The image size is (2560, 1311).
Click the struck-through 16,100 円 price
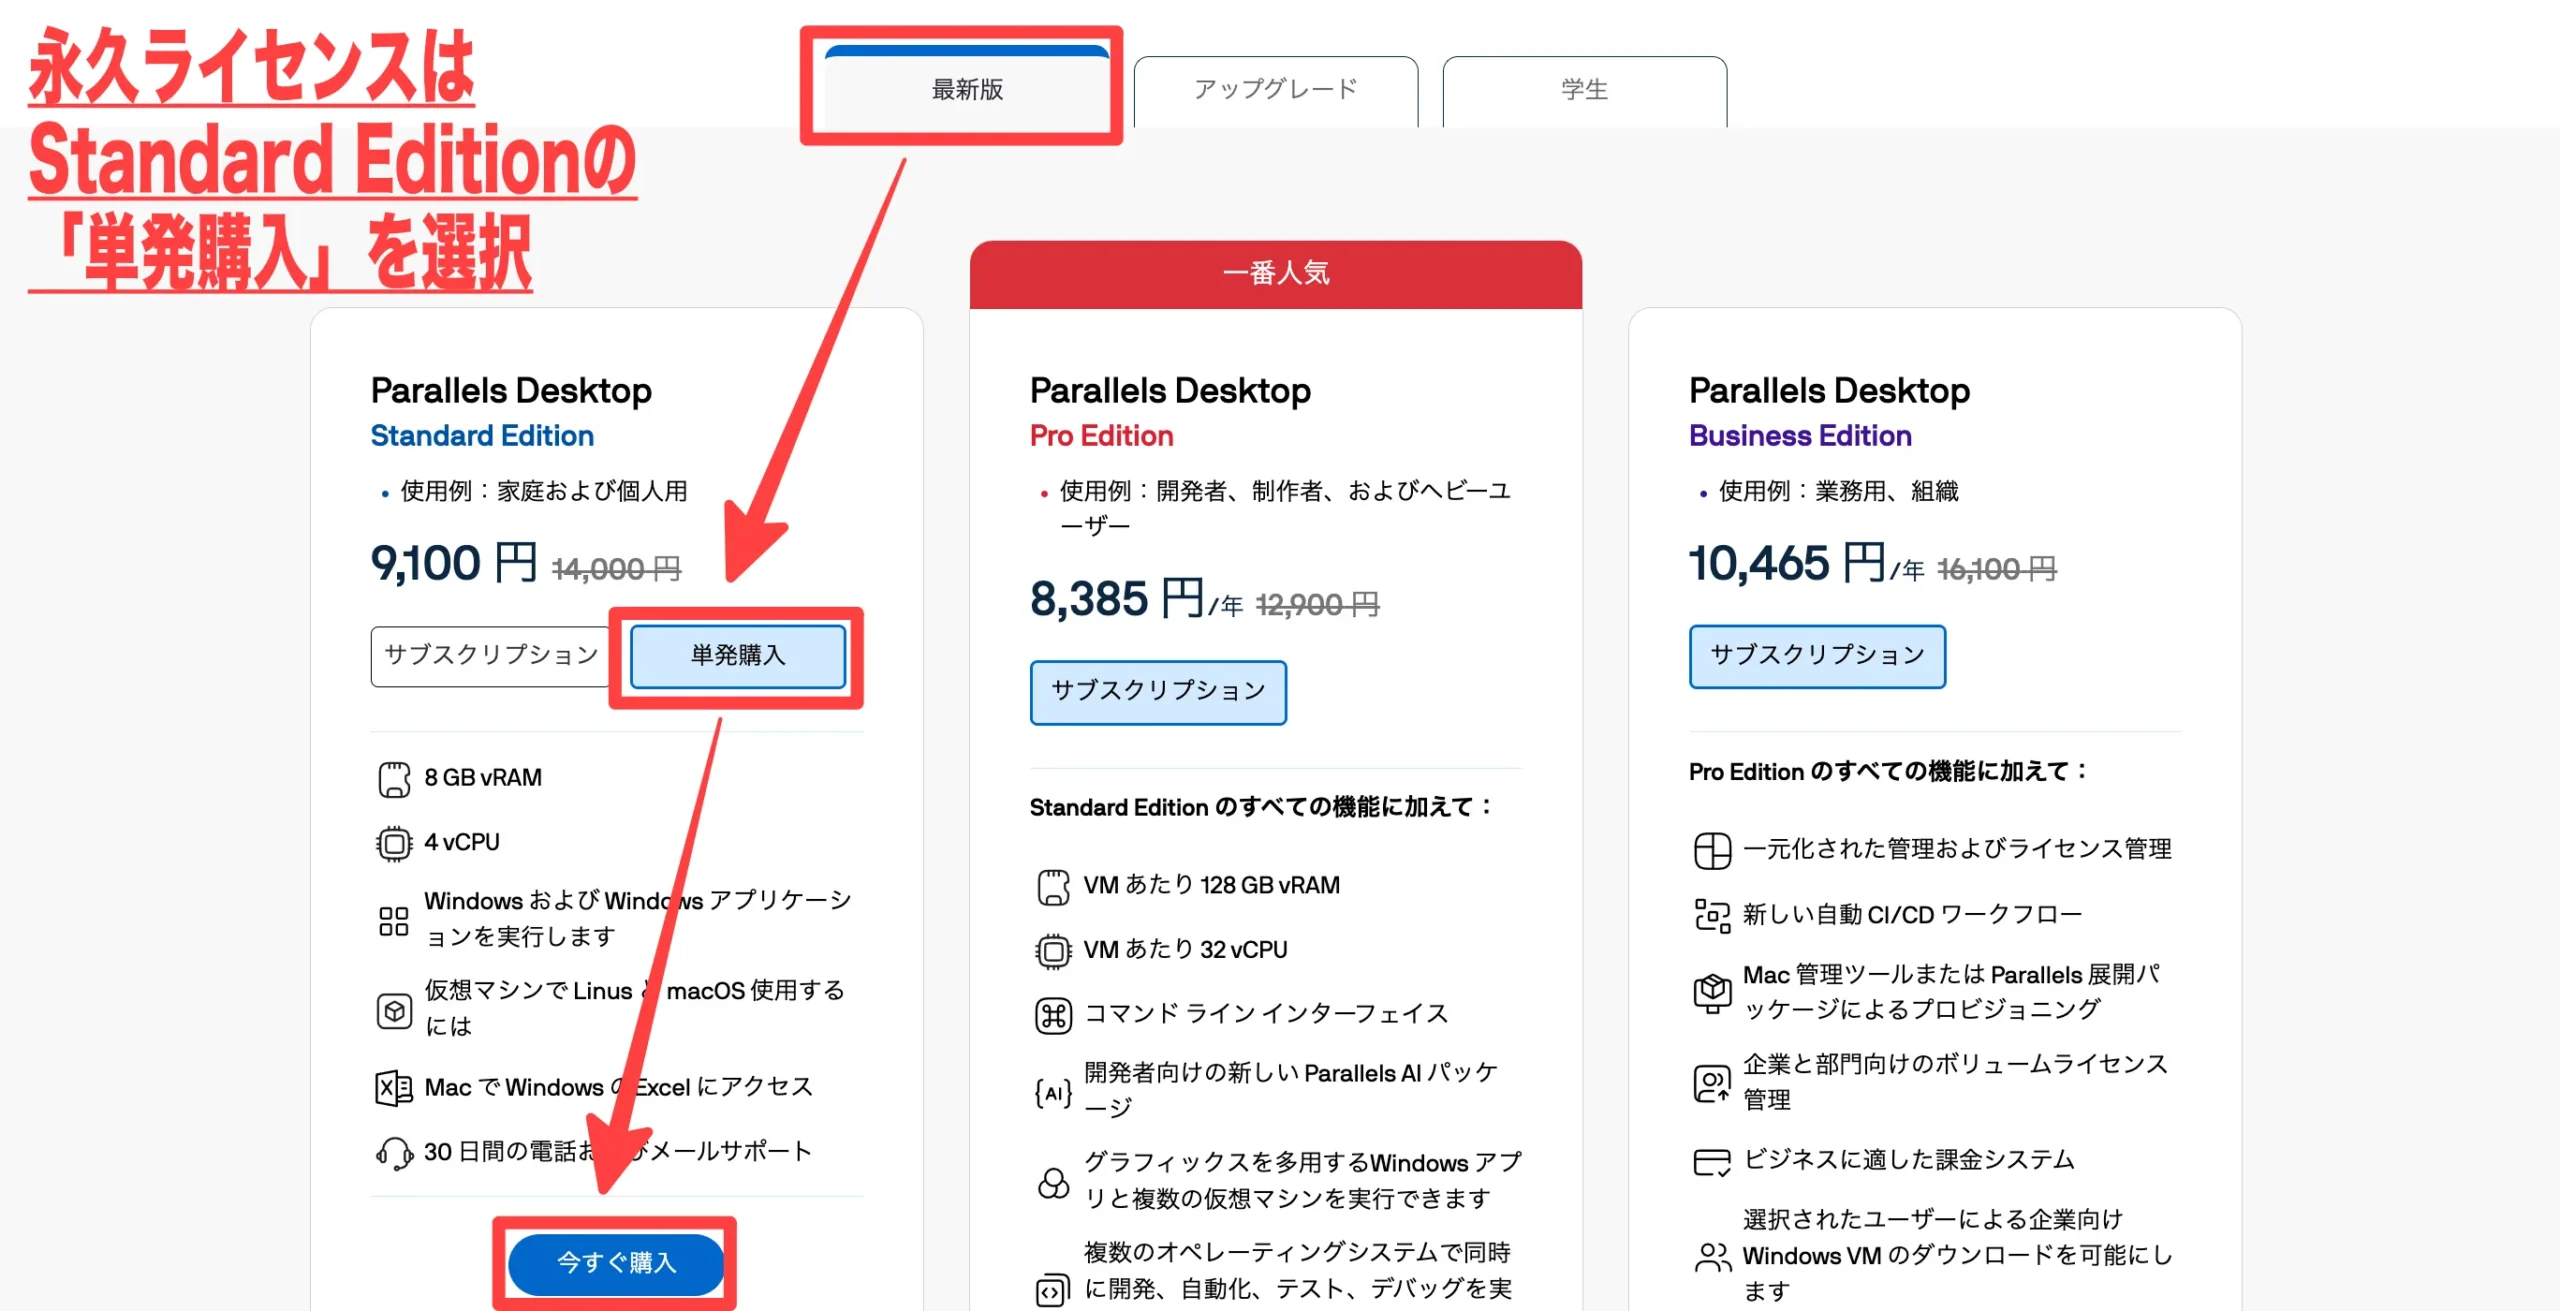[1996, 569]
